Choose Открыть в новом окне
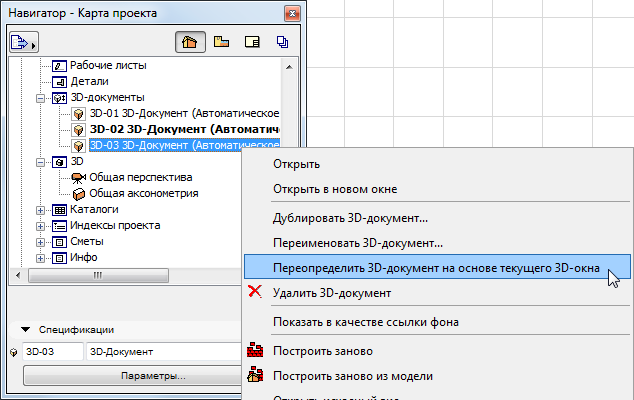Image resolution: width=634 pixels, height=400 pixels. (437, 189)
